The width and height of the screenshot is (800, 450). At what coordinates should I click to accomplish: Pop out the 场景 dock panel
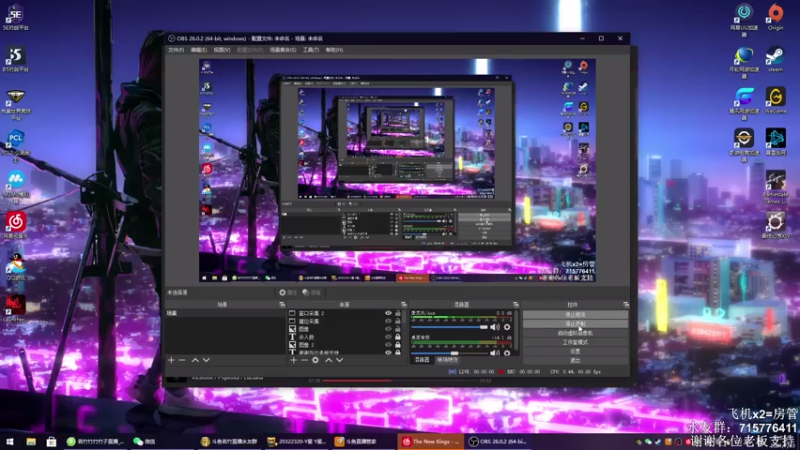point(282,305)
